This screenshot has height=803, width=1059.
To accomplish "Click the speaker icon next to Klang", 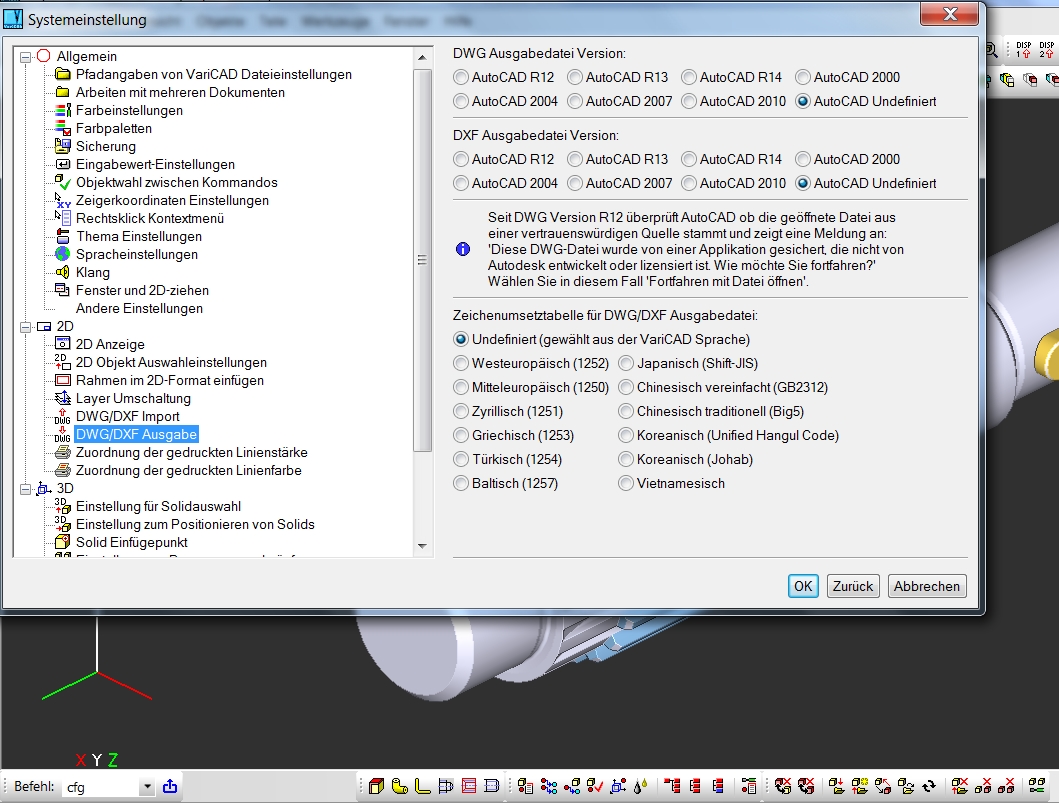I will point(62,272).
